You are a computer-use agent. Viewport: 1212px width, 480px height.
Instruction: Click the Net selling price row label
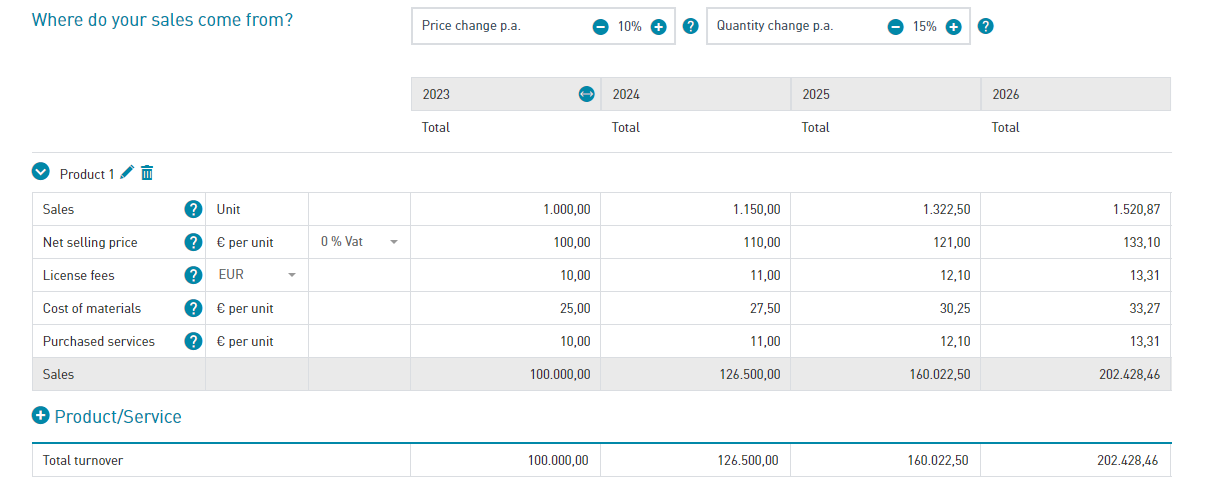(90, 242)
